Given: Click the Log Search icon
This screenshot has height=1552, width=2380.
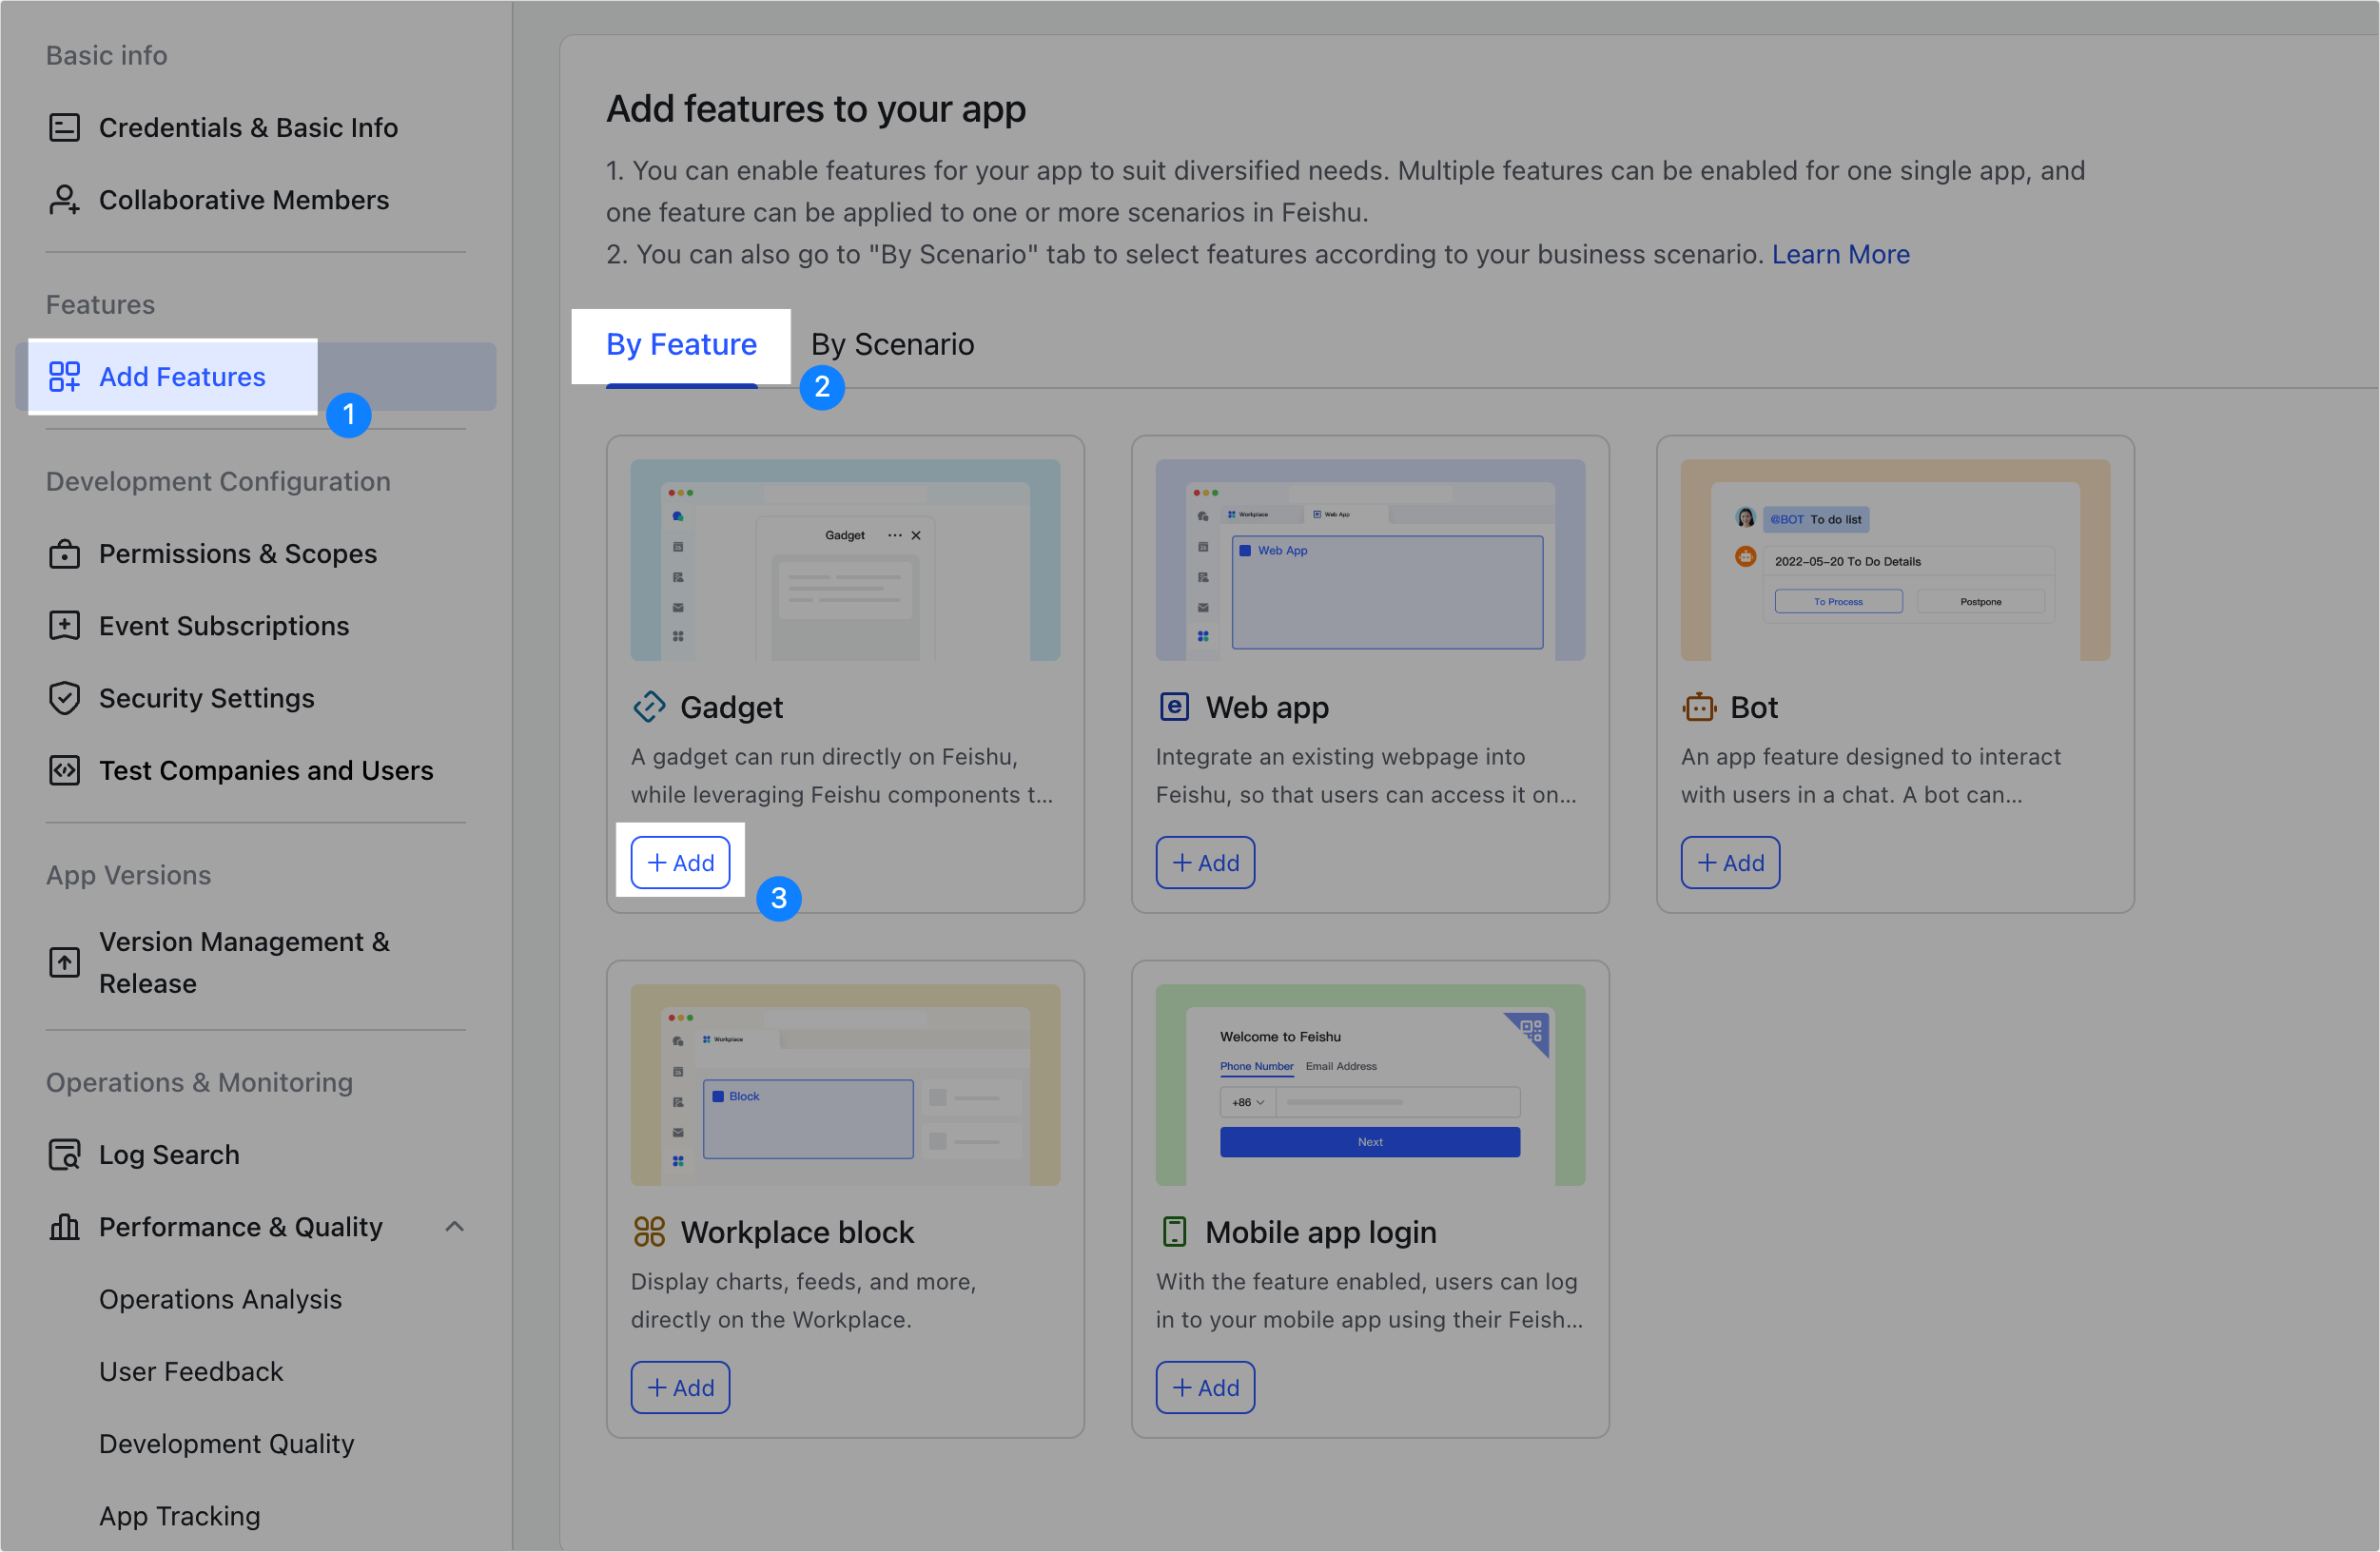Looking at the screenshot, I should [x=64, y=1155].
